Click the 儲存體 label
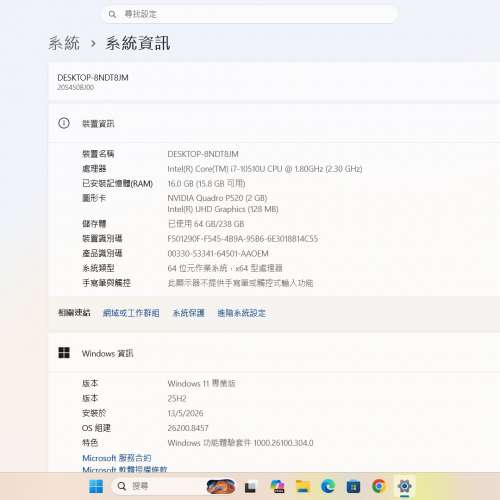 [94, 224]
